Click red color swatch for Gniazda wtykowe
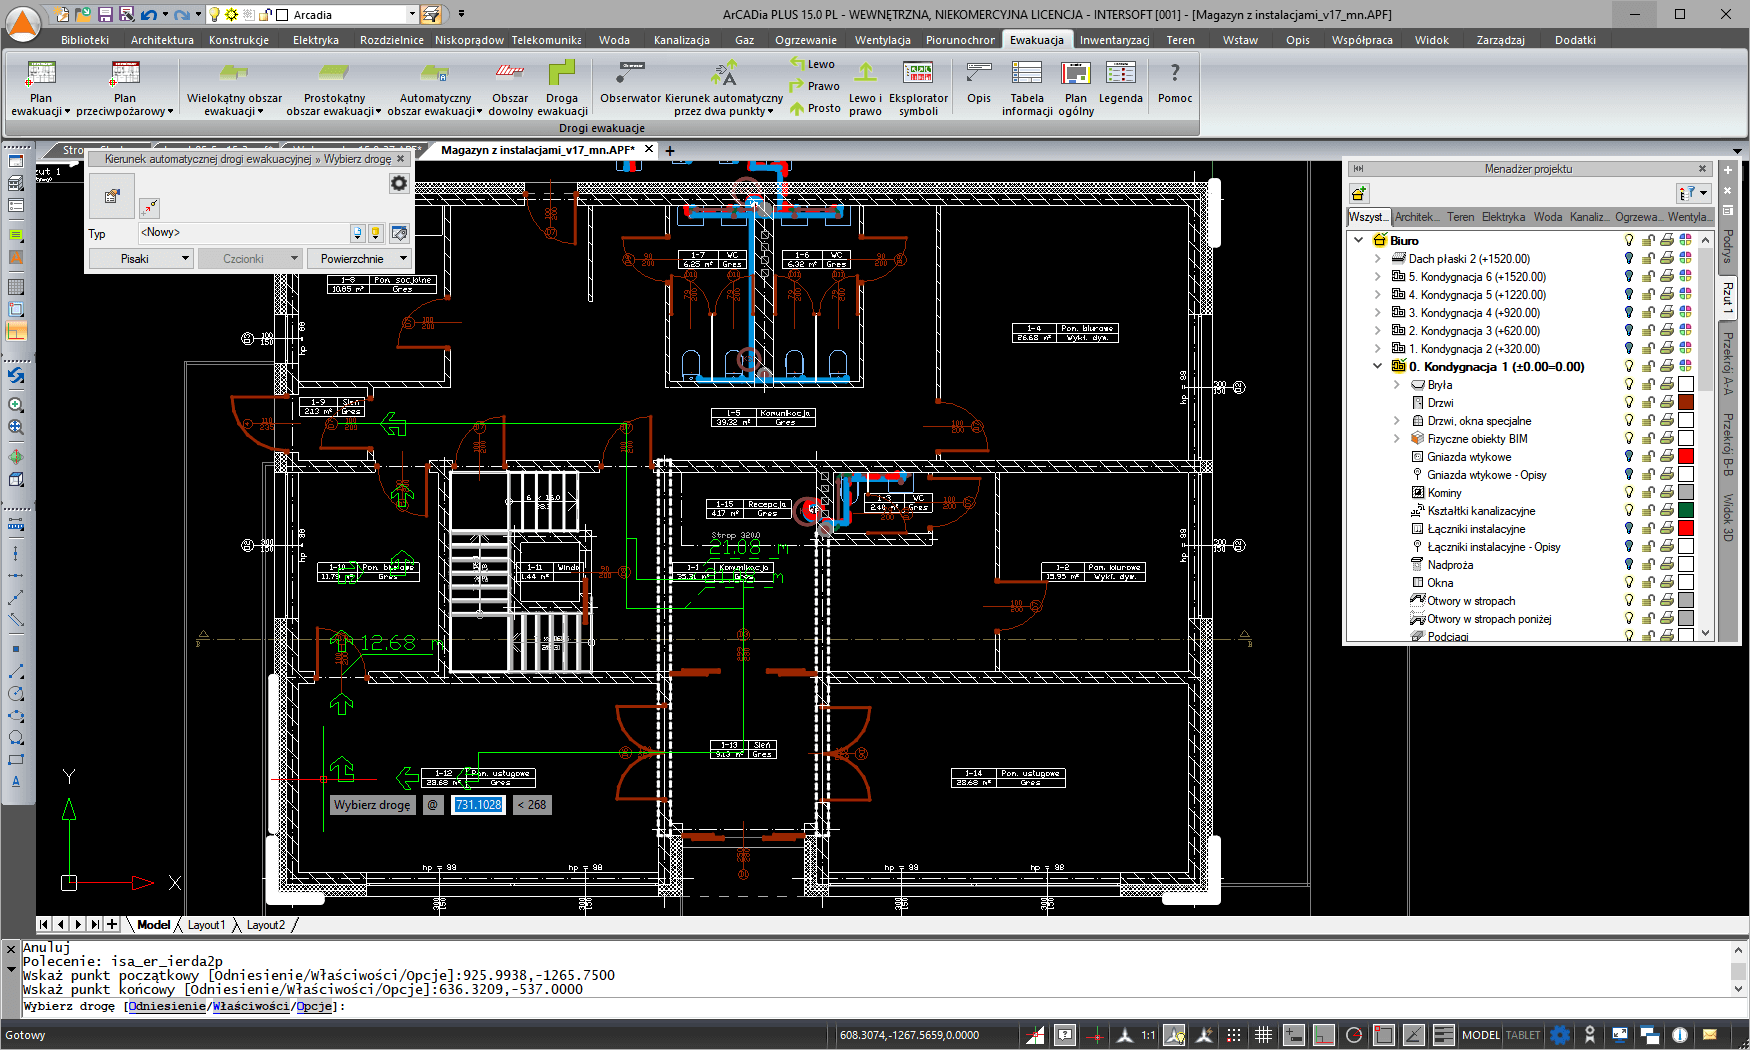The image size is (1750, 1050). 1686,457
